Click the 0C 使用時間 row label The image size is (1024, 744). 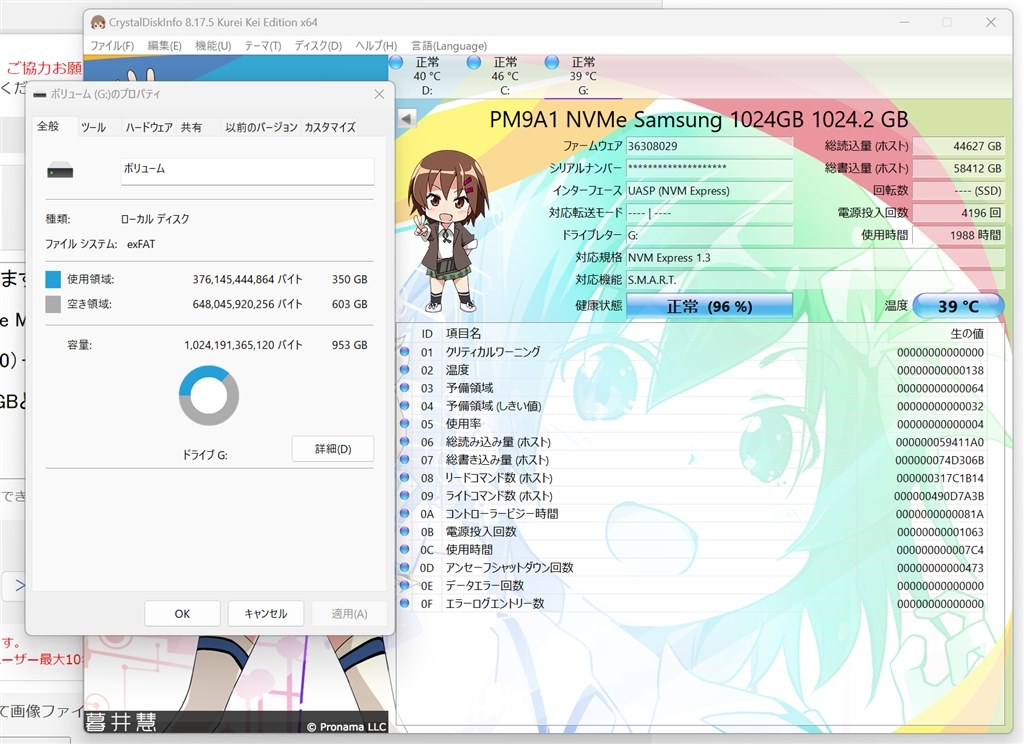click(x=469, y=550)
